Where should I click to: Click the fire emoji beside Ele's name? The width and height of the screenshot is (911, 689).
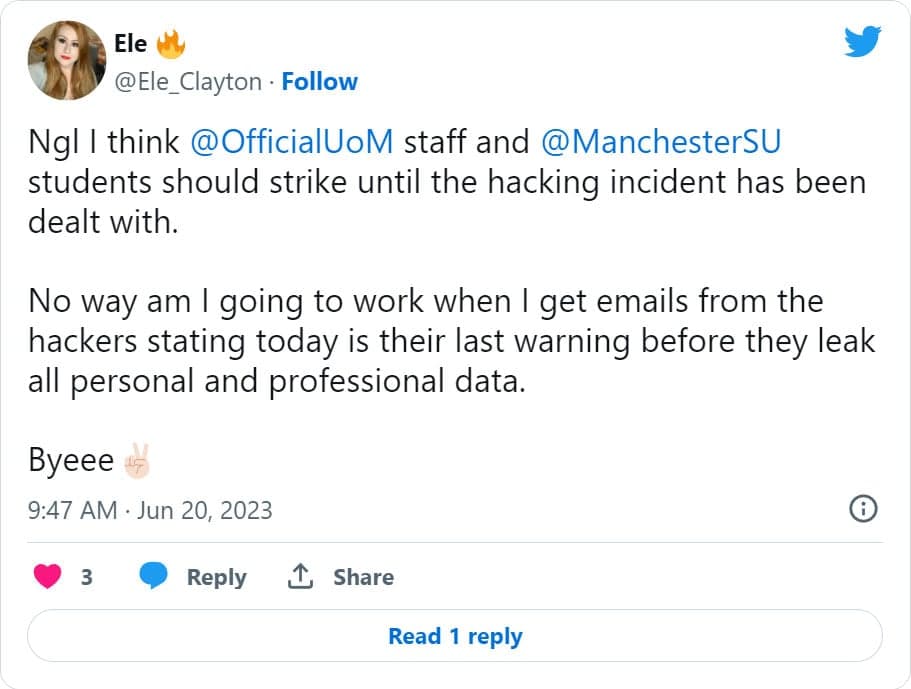[169, 42]
